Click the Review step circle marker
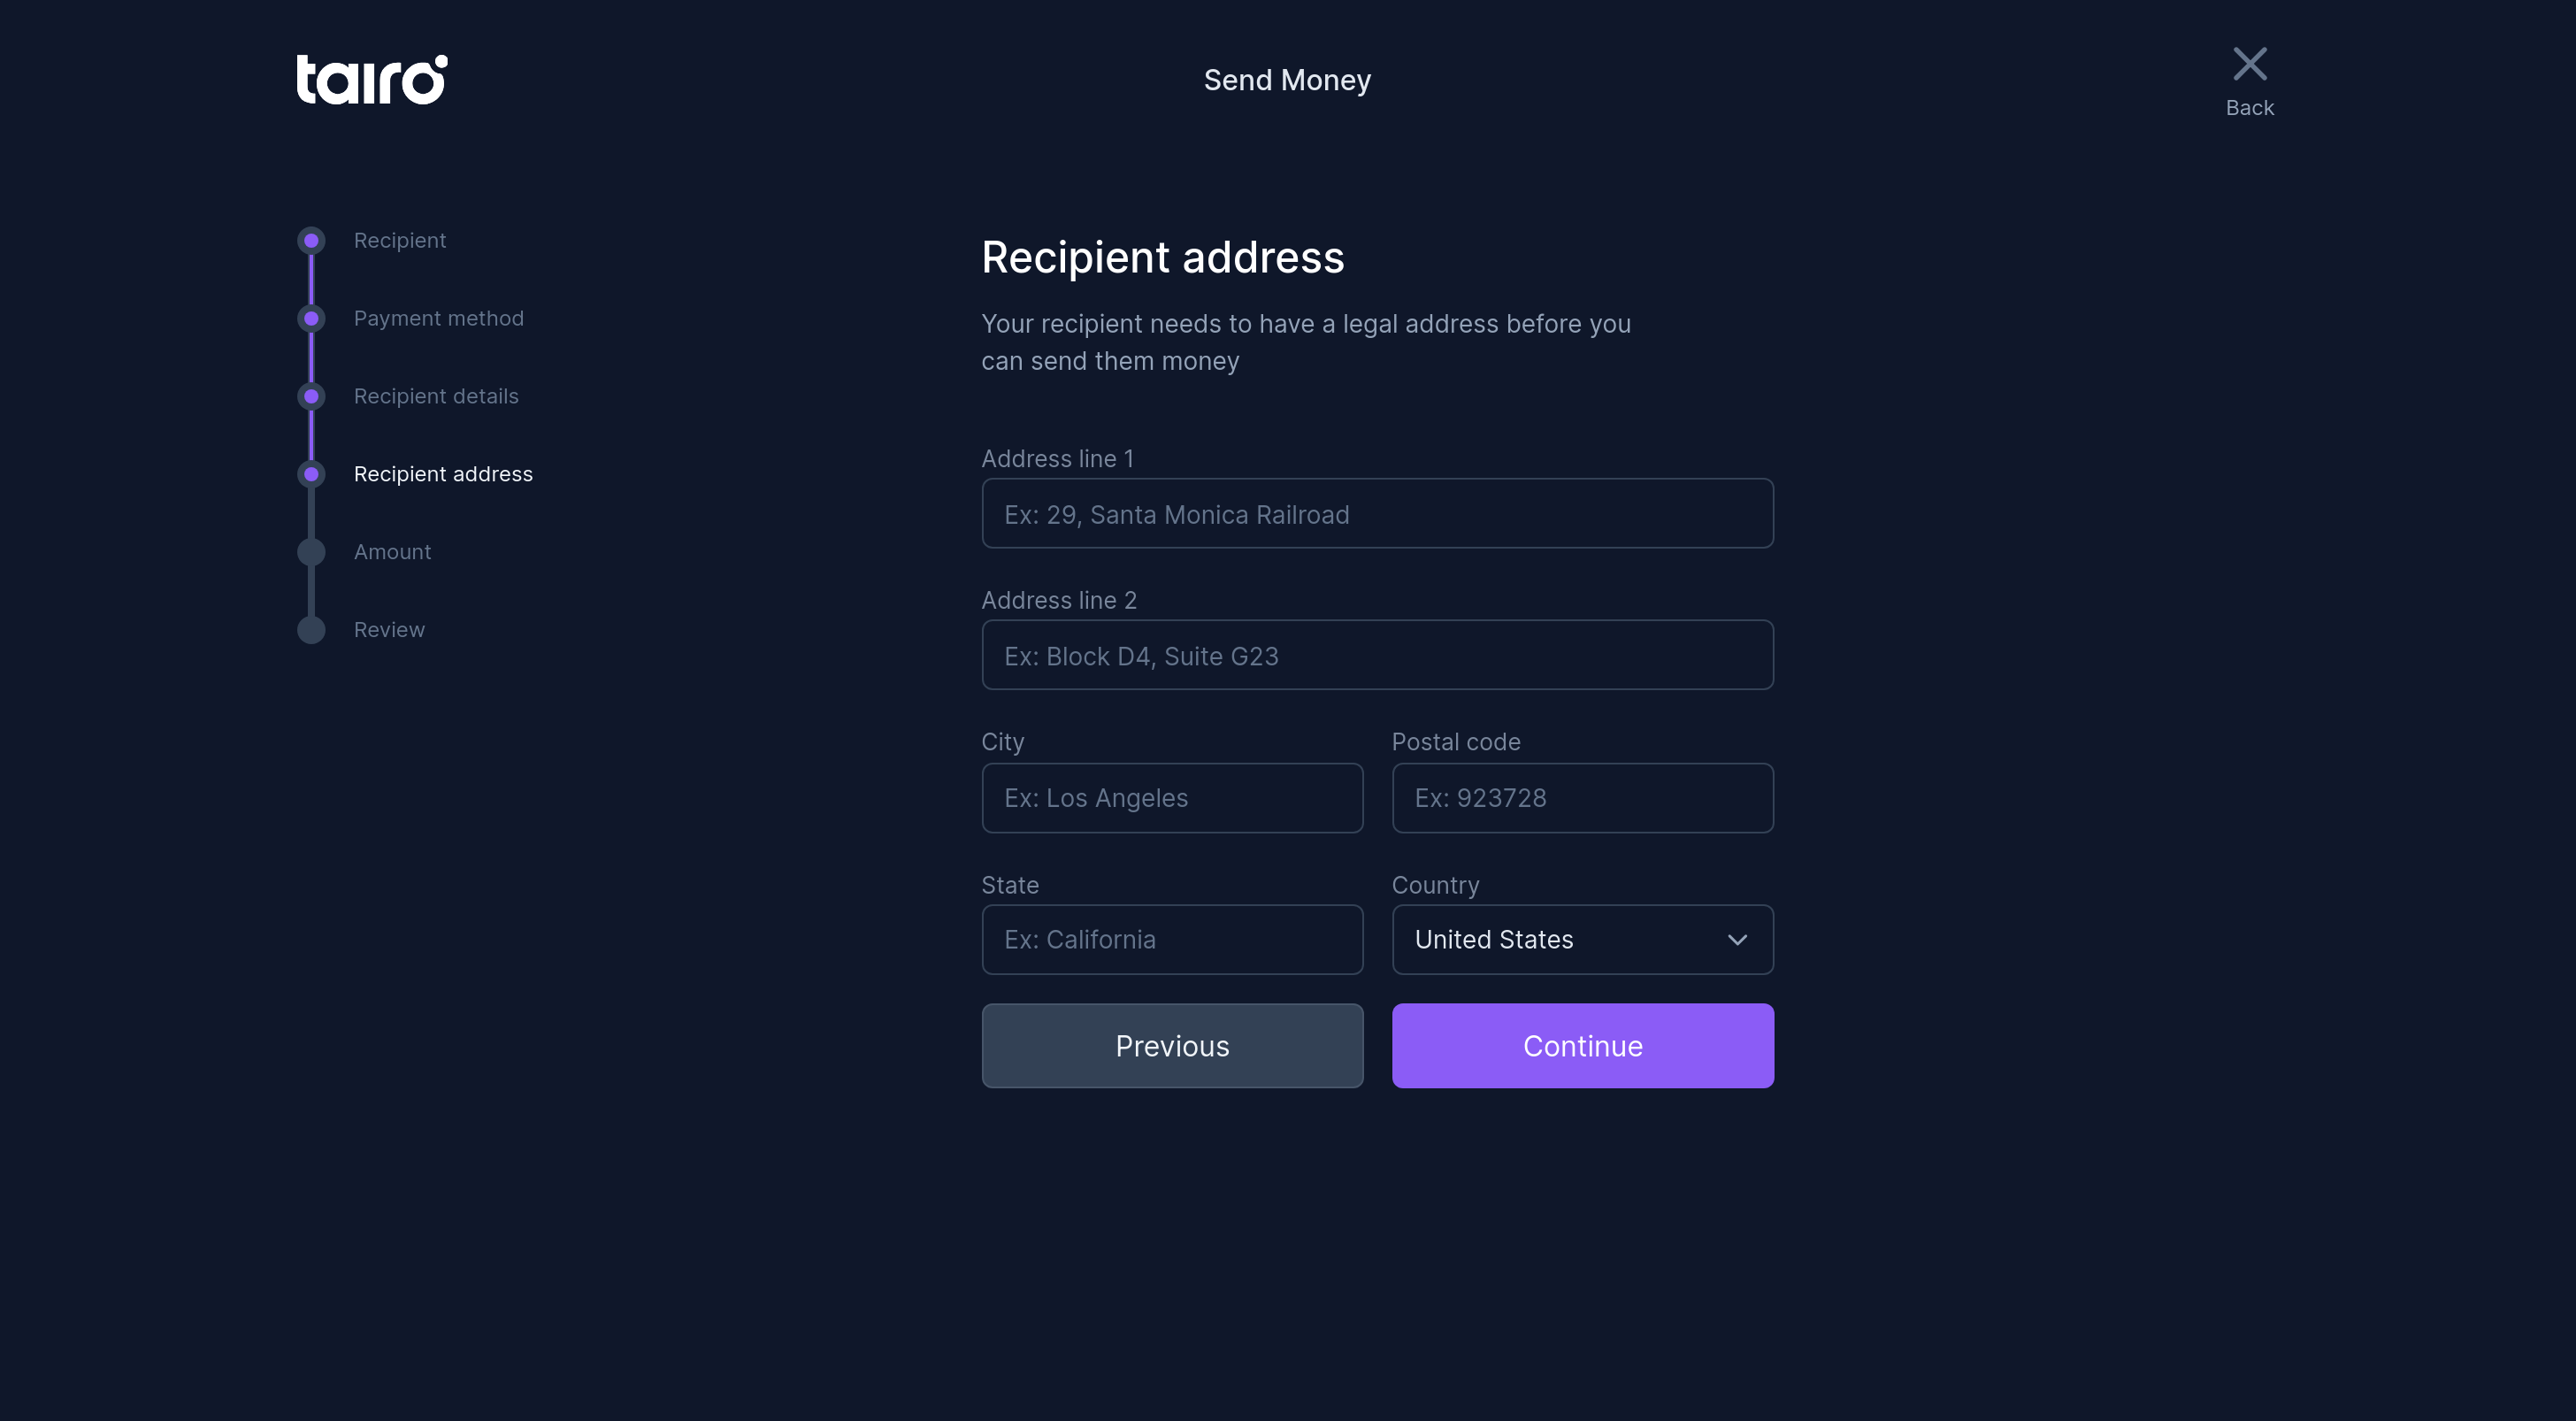The width and height of the screenshot is (2576, 1421). pyautogui.click(x=311, y=630)
